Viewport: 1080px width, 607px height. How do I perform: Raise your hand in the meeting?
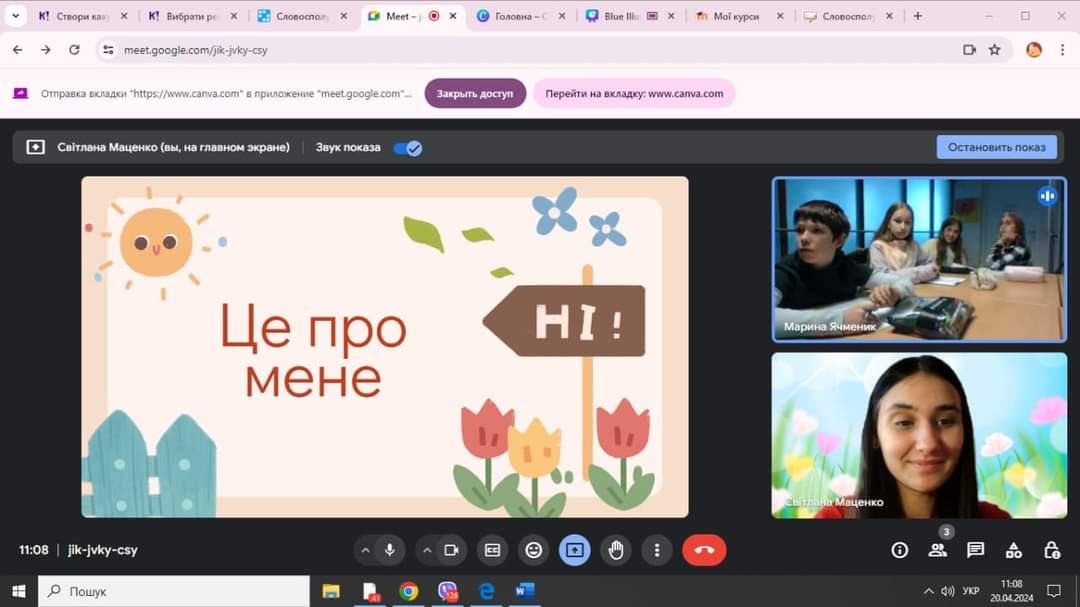tap(616, 550)
